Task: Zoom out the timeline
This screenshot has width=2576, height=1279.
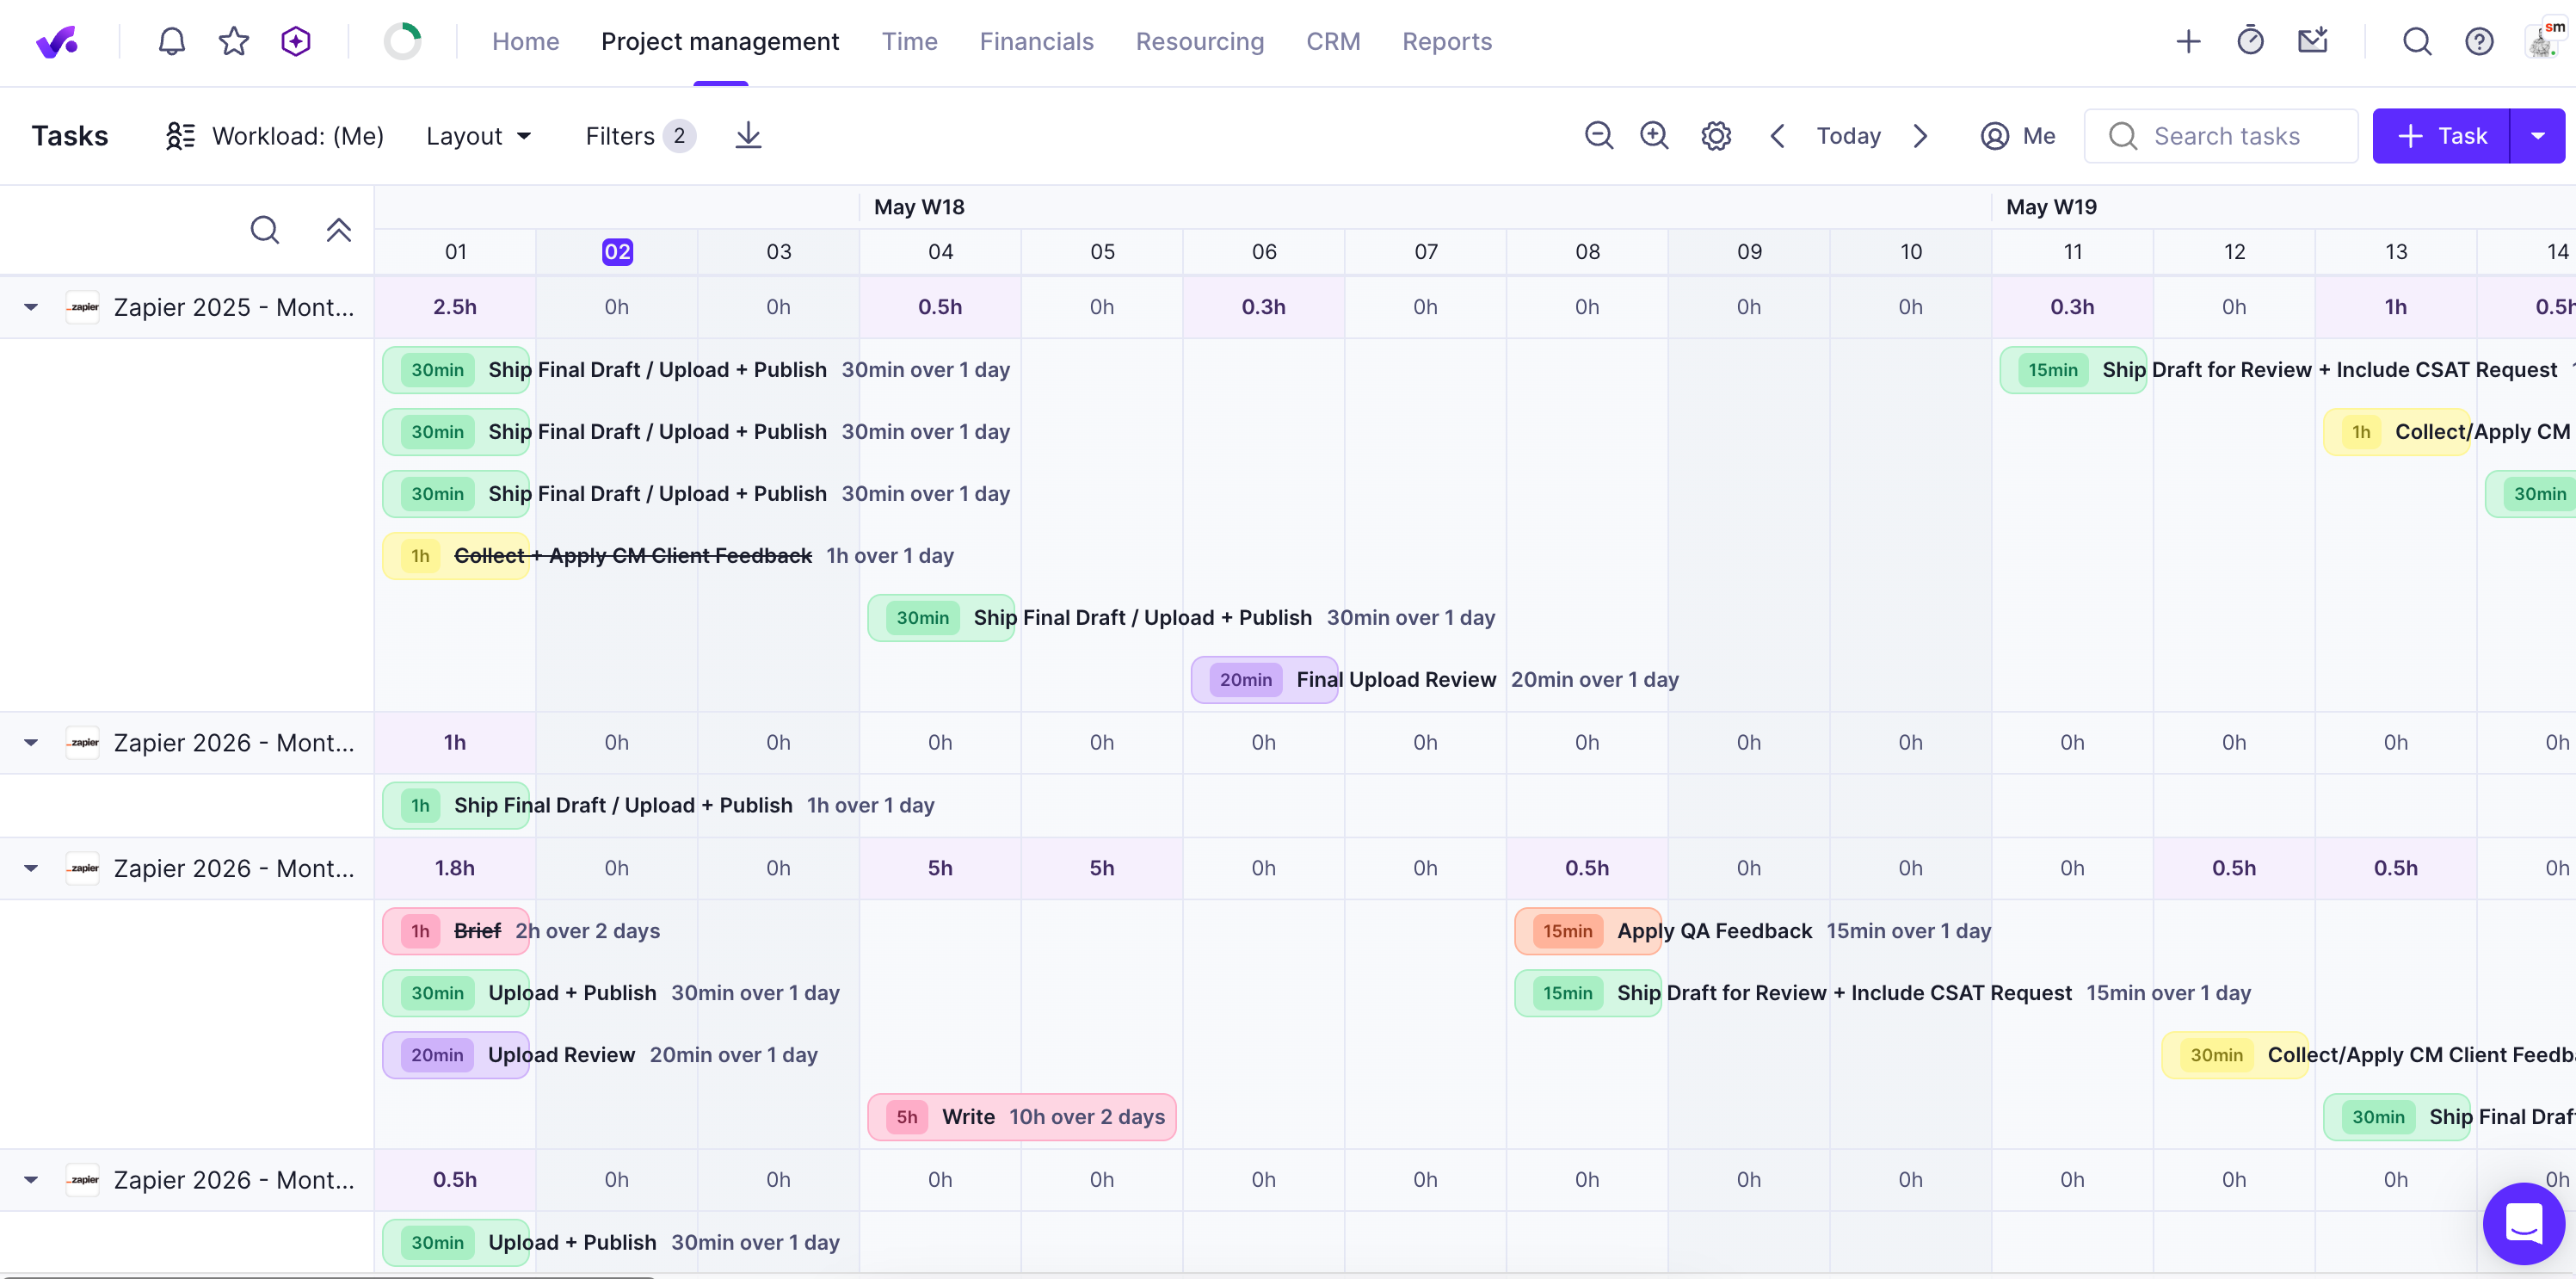Action: pos(1599,136)
